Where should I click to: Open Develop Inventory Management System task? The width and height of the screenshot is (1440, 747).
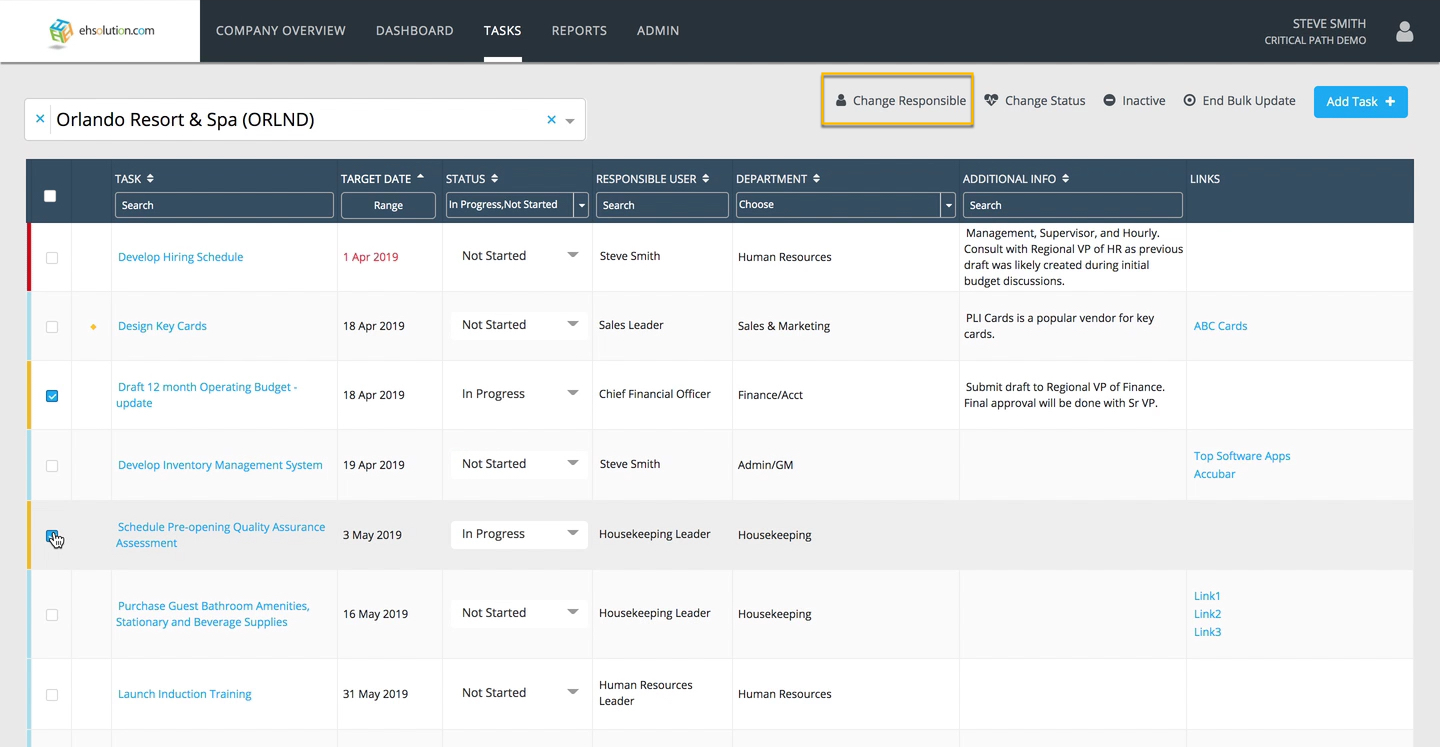pos(220,465)
